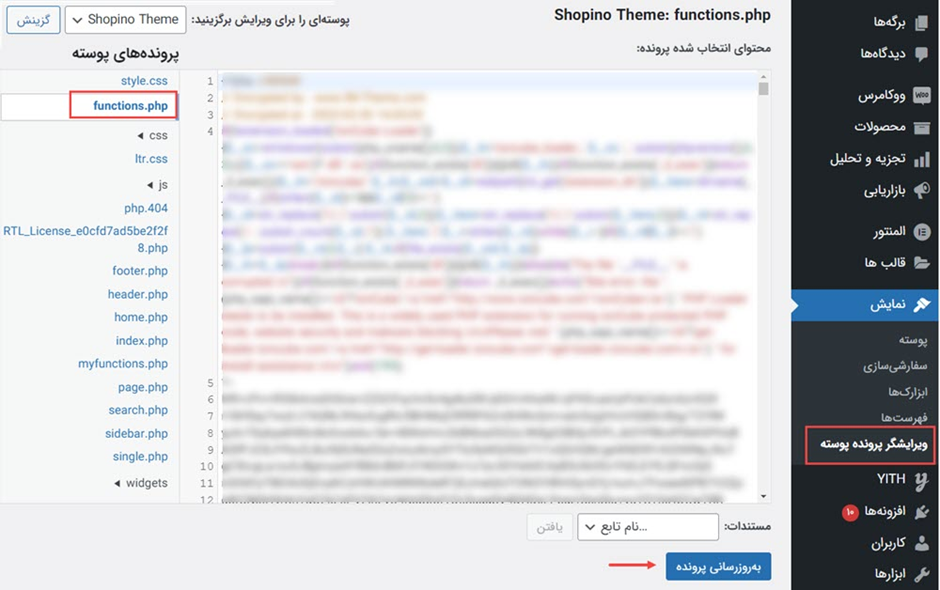Screen dimensions: 940x590
Task: Click the برگه‌ها pages icon
Action: (921, 23)
